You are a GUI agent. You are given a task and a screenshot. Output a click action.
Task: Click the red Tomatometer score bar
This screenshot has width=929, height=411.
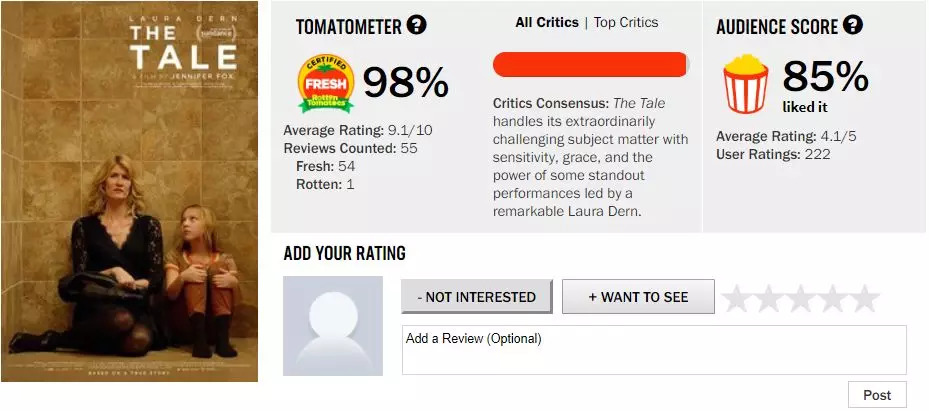pyautogui.click(x=590, y=64)
